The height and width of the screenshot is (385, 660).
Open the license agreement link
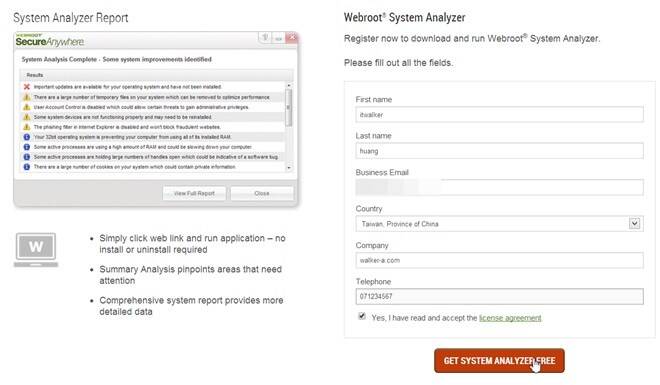click(x=510, y=318)
